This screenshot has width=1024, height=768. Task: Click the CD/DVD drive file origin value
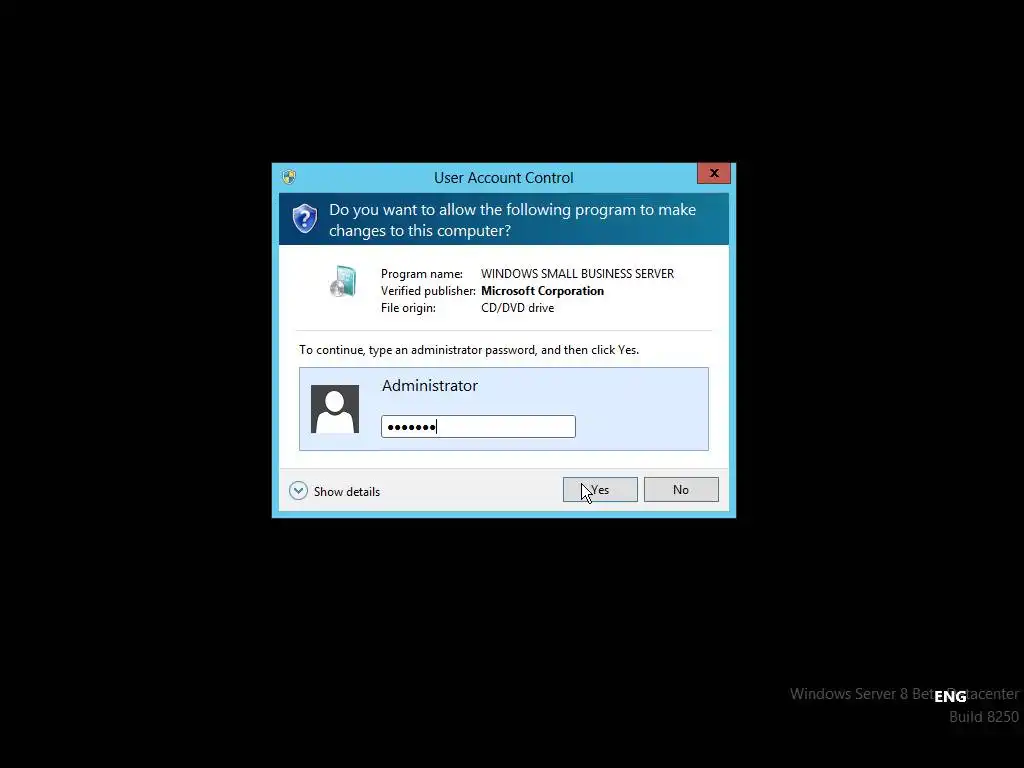pos(517,308)
